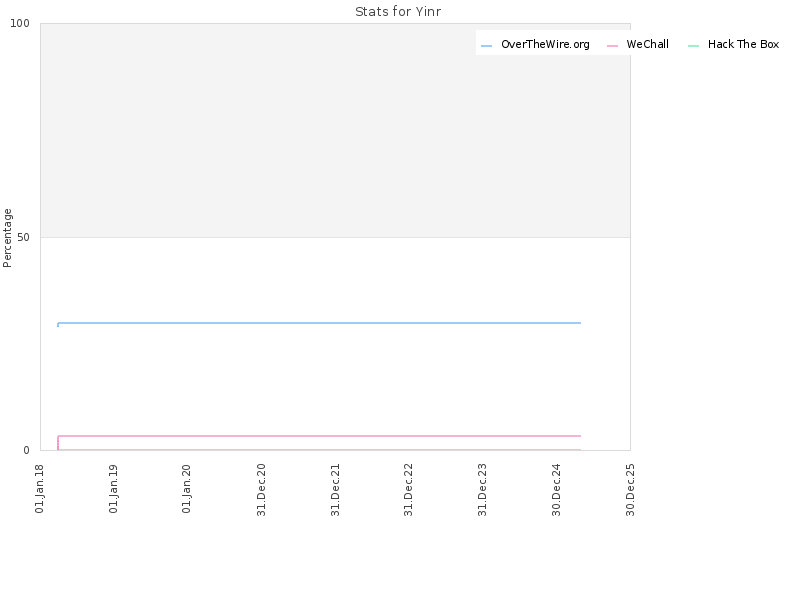This screenshot has height=600, width=800.
Task: Click the 01.Jan.18 x-axis date label
Action: [x=39, y=488]
